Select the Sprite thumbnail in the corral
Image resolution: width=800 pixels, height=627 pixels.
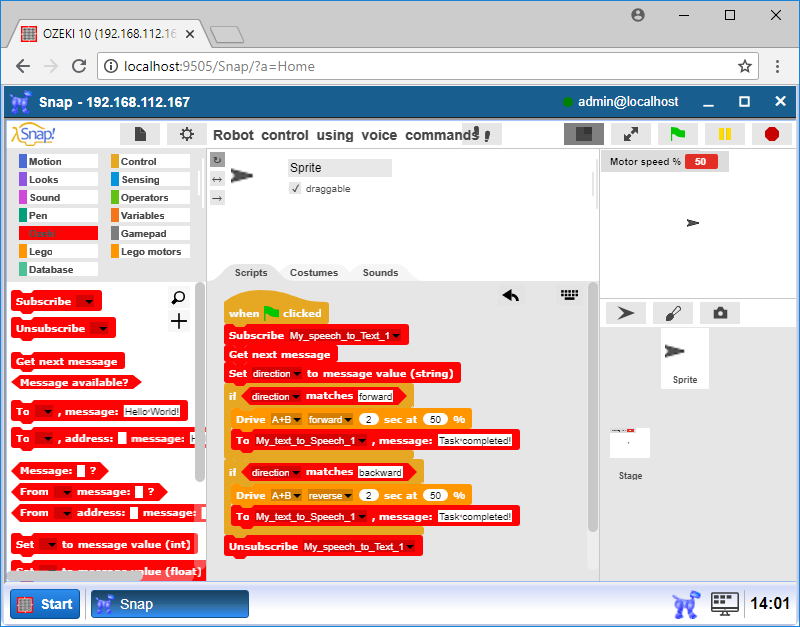(x=685, y=359)
